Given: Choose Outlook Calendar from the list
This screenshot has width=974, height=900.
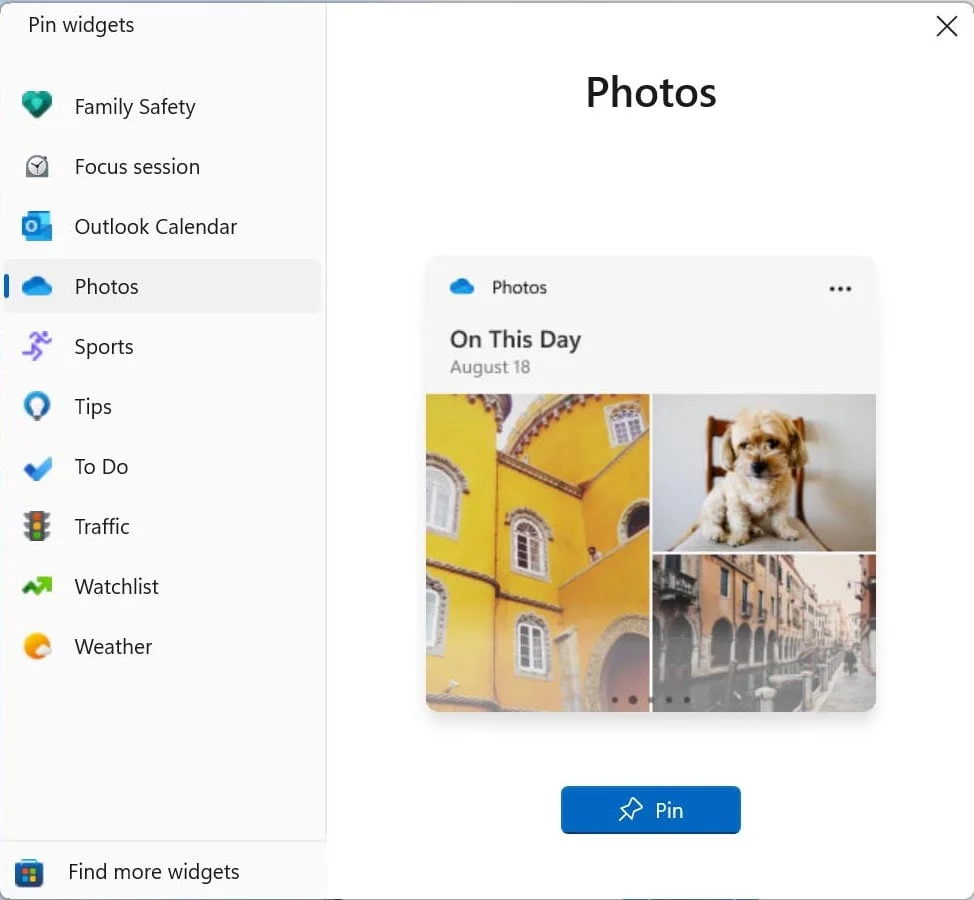Looking at the screenshot, I should (156, 227).
